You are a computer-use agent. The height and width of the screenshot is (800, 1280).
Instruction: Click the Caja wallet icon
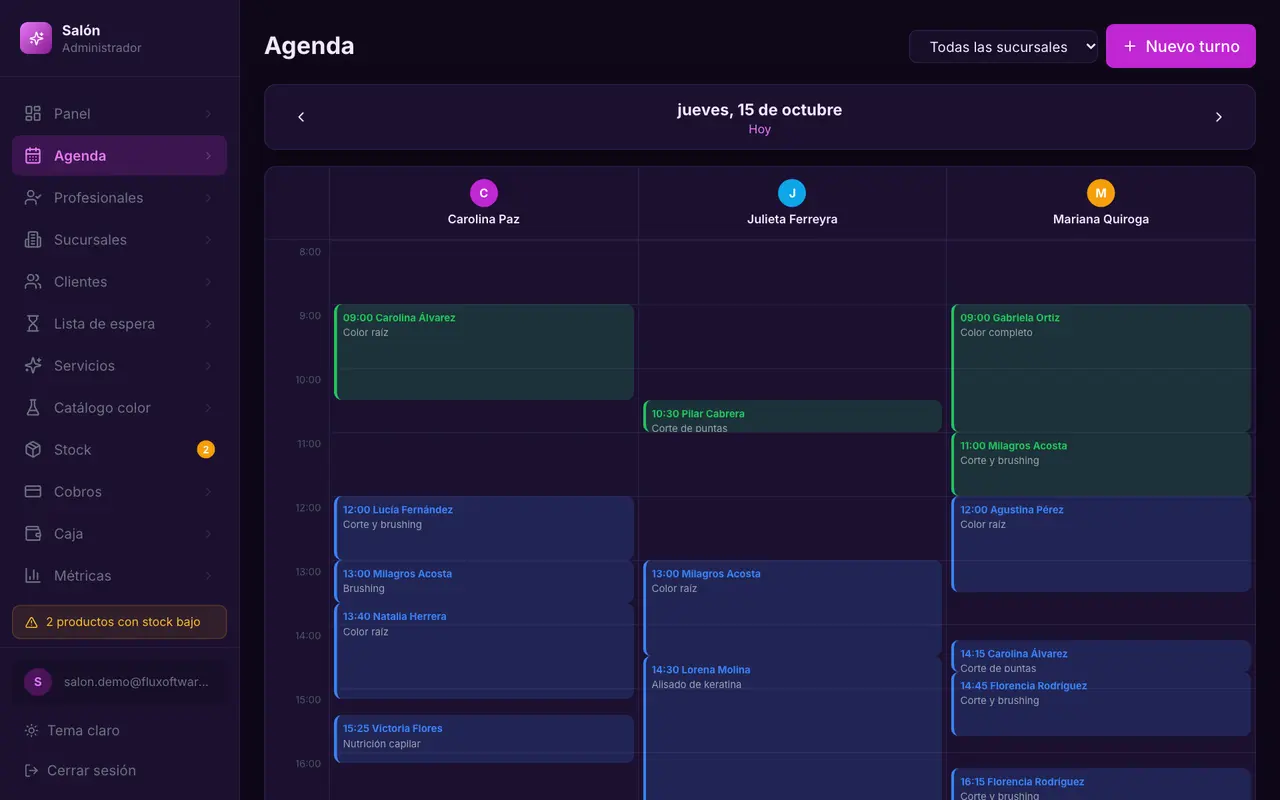(x=33, y=534)
